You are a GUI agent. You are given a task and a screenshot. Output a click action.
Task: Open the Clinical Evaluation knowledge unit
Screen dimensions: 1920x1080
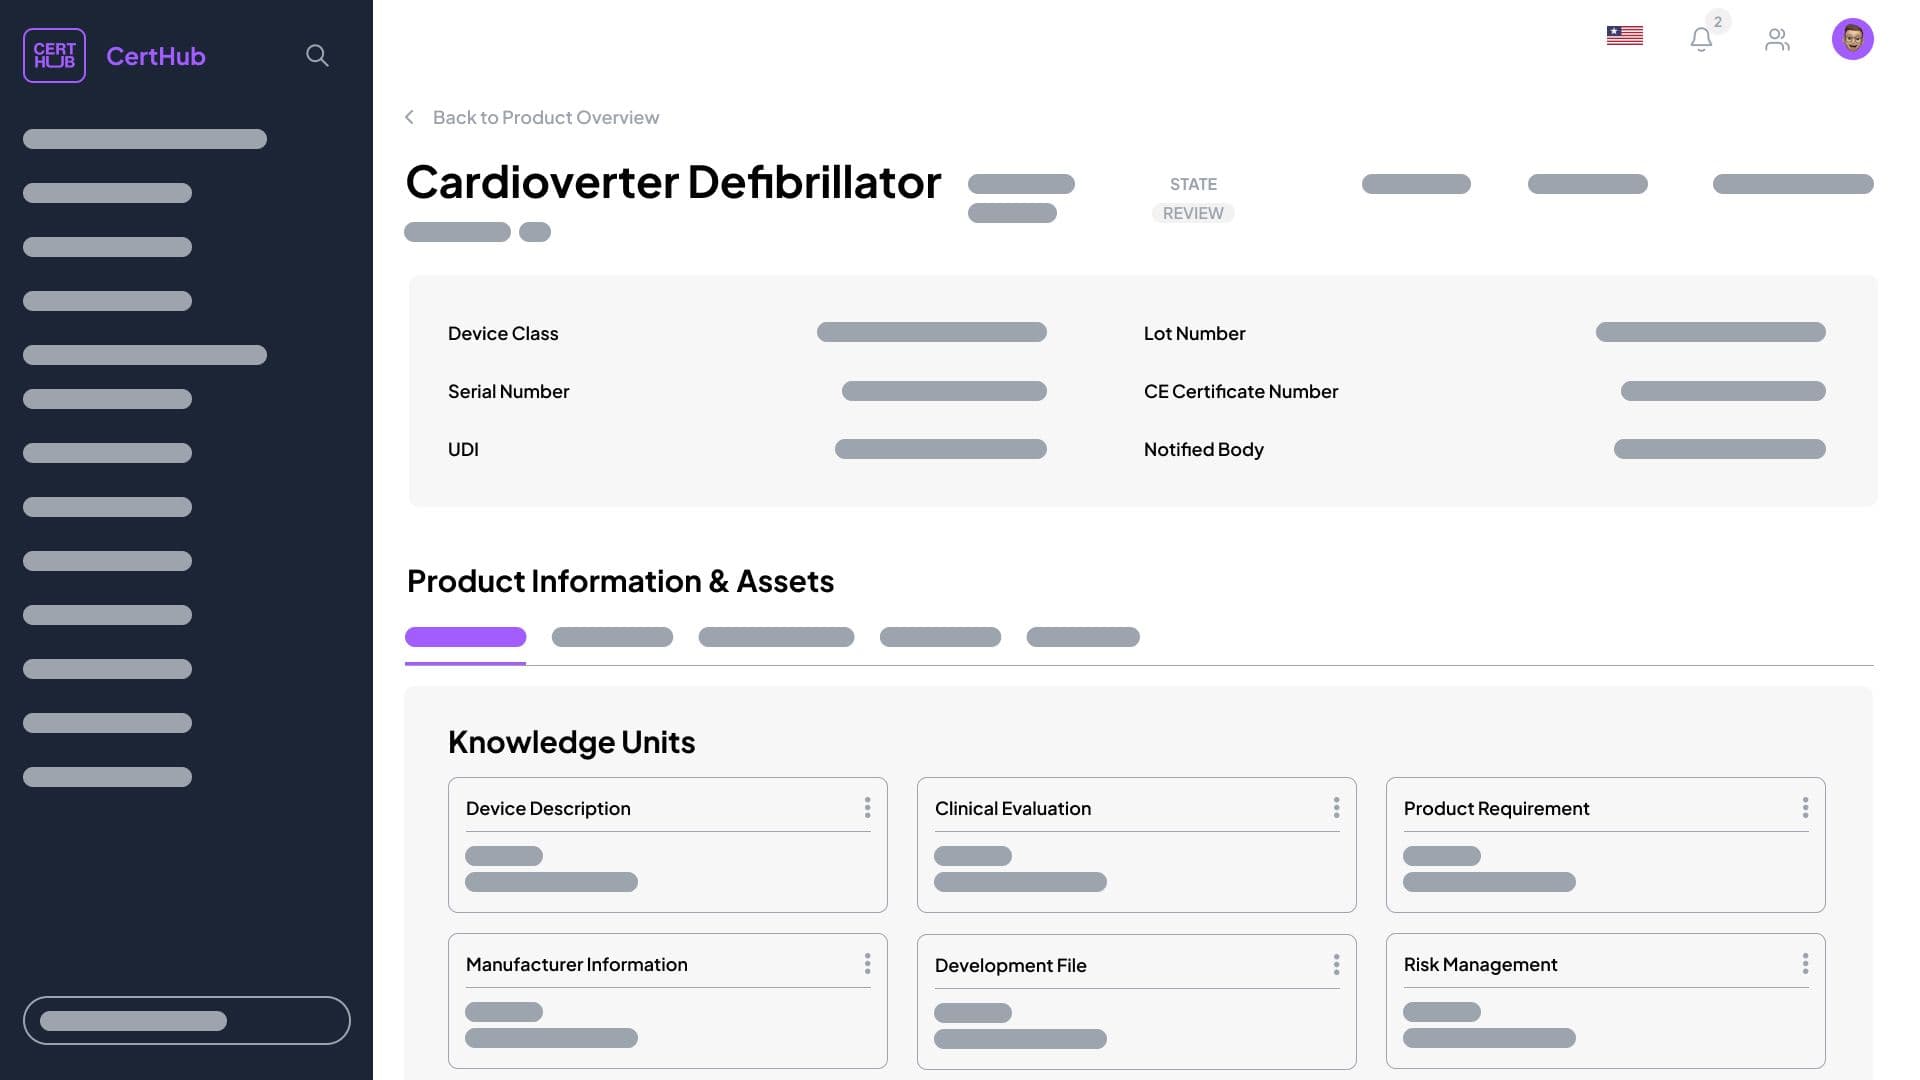click(x=1136, y=845)
